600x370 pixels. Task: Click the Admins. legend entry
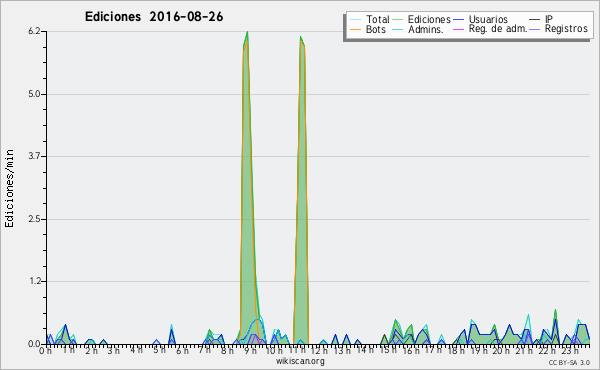[418, 29]
